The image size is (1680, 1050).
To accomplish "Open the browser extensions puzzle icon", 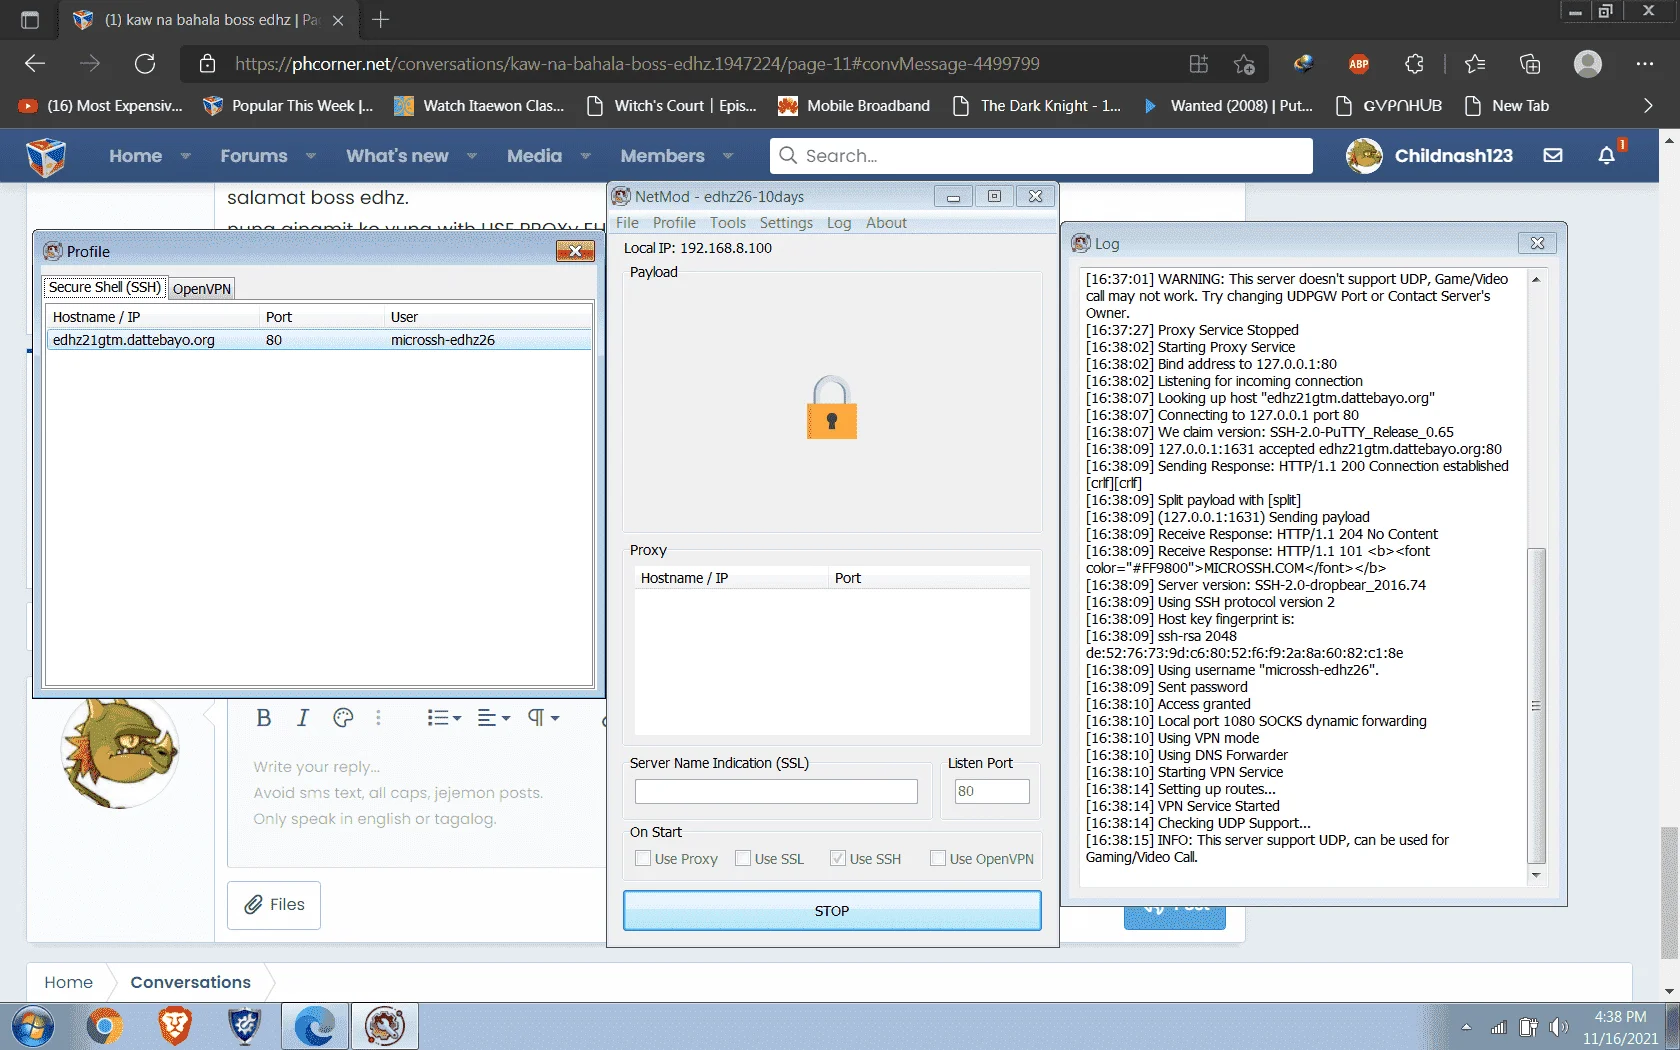I will [x=1414, y=64].
